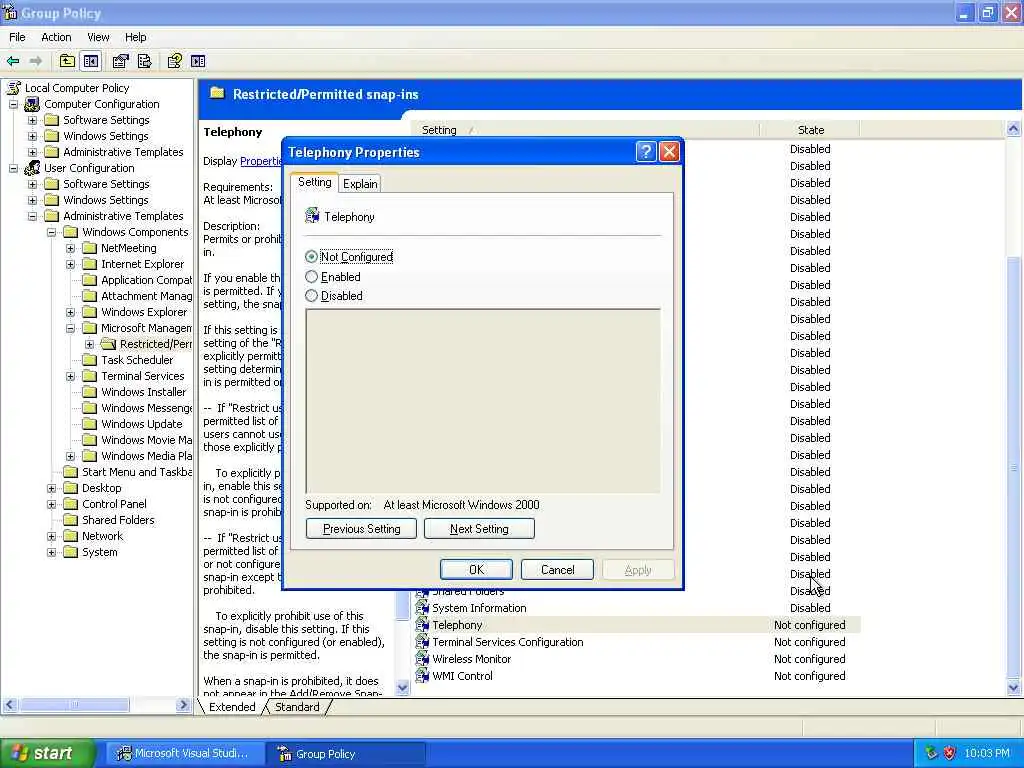The width and height of the screenshot is (1024, 768).
Task: Open the Action menu
Action: [56, 37]
